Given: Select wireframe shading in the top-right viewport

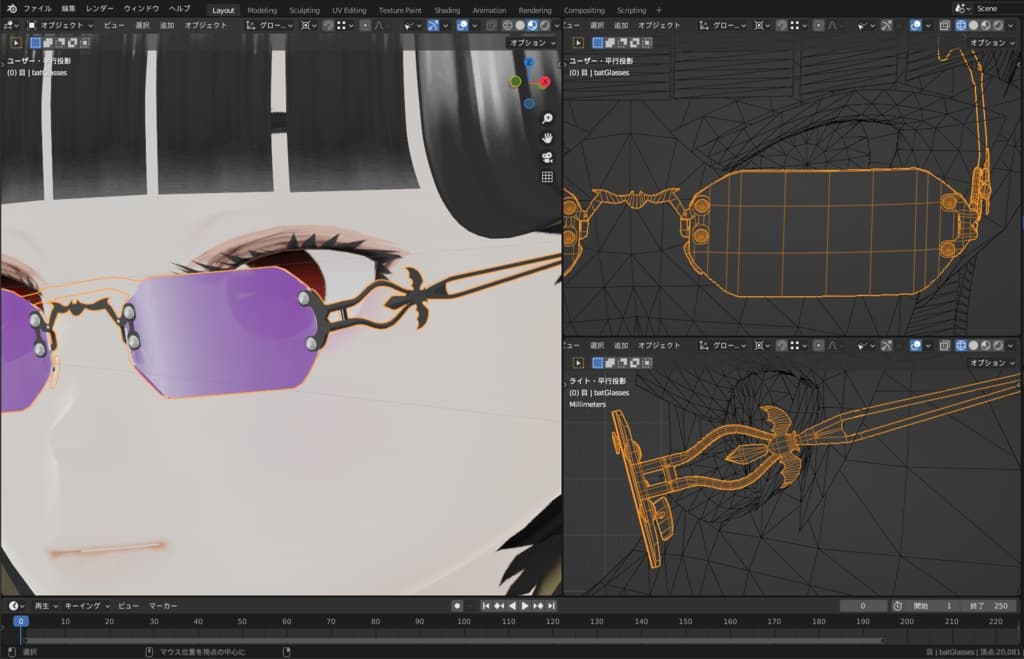Looking at the screenshot, I should (961, 25).
